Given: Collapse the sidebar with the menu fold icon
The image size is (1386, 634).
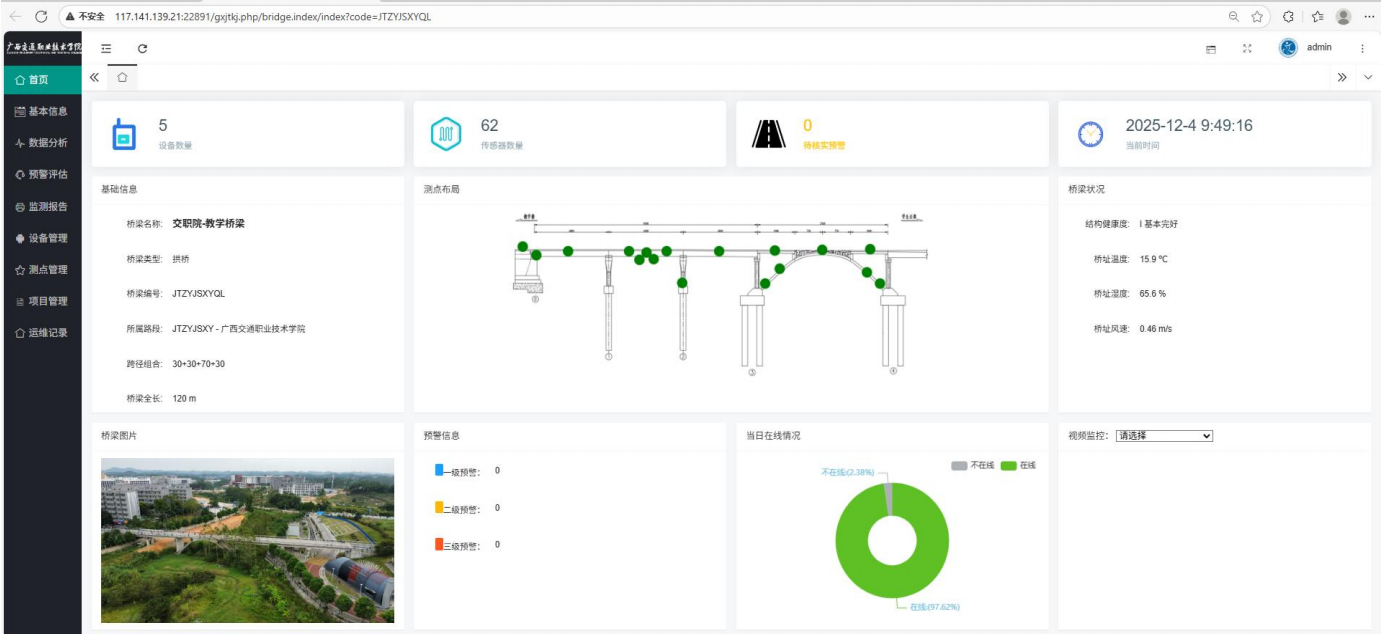Looking at the screenshot, I should pos(106,48).
